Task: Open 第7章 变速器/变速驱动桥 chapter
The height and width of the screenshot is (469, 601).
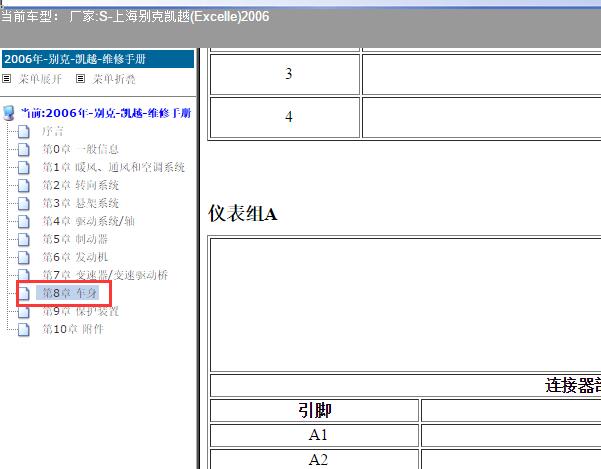Action: click(105, 275)
